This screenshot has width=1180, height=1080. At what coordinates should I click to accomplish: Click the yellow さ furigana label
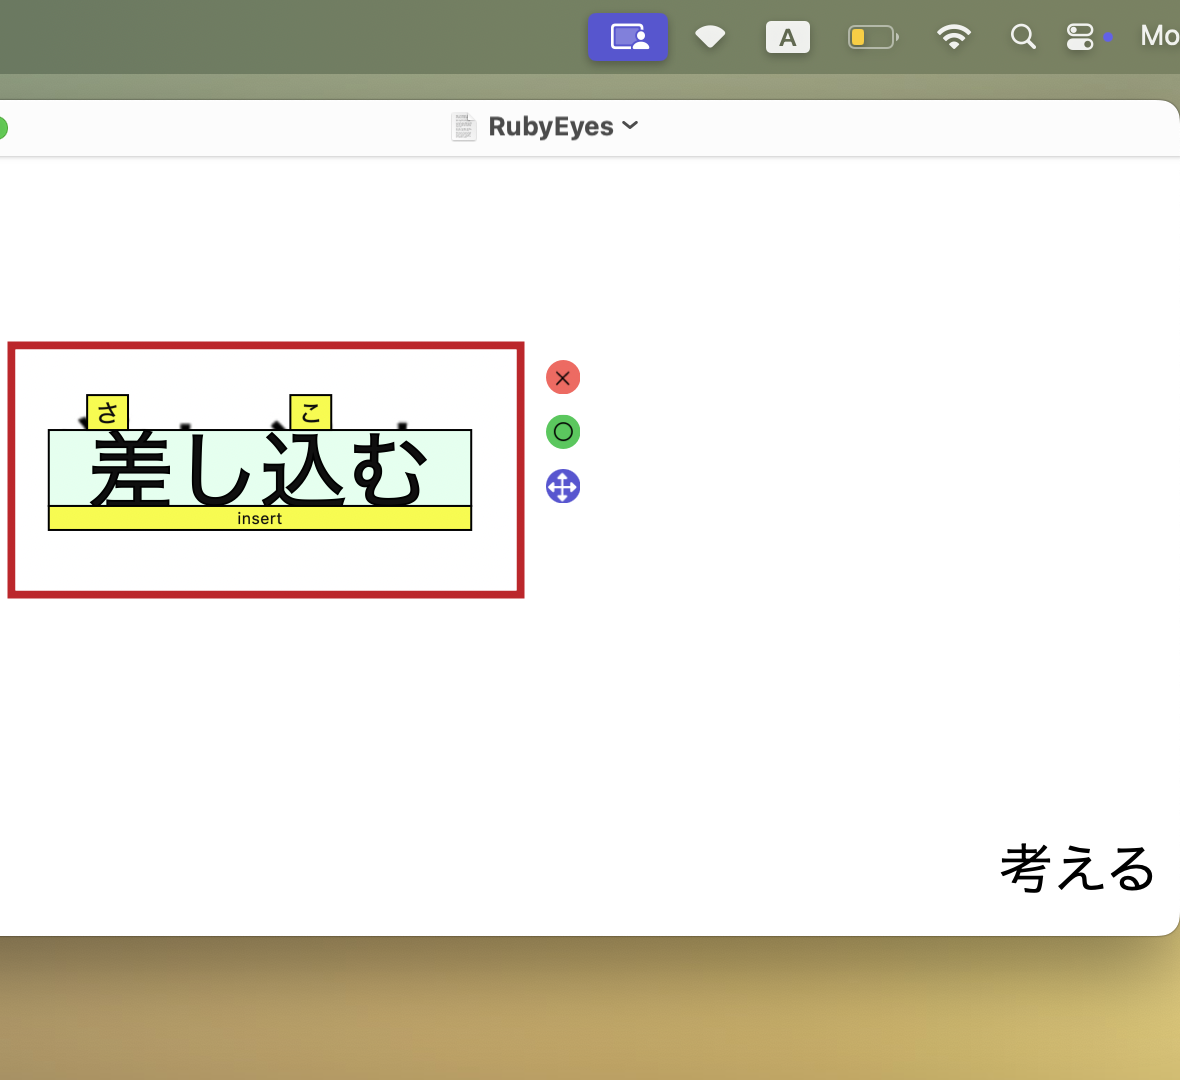(108, 412)
